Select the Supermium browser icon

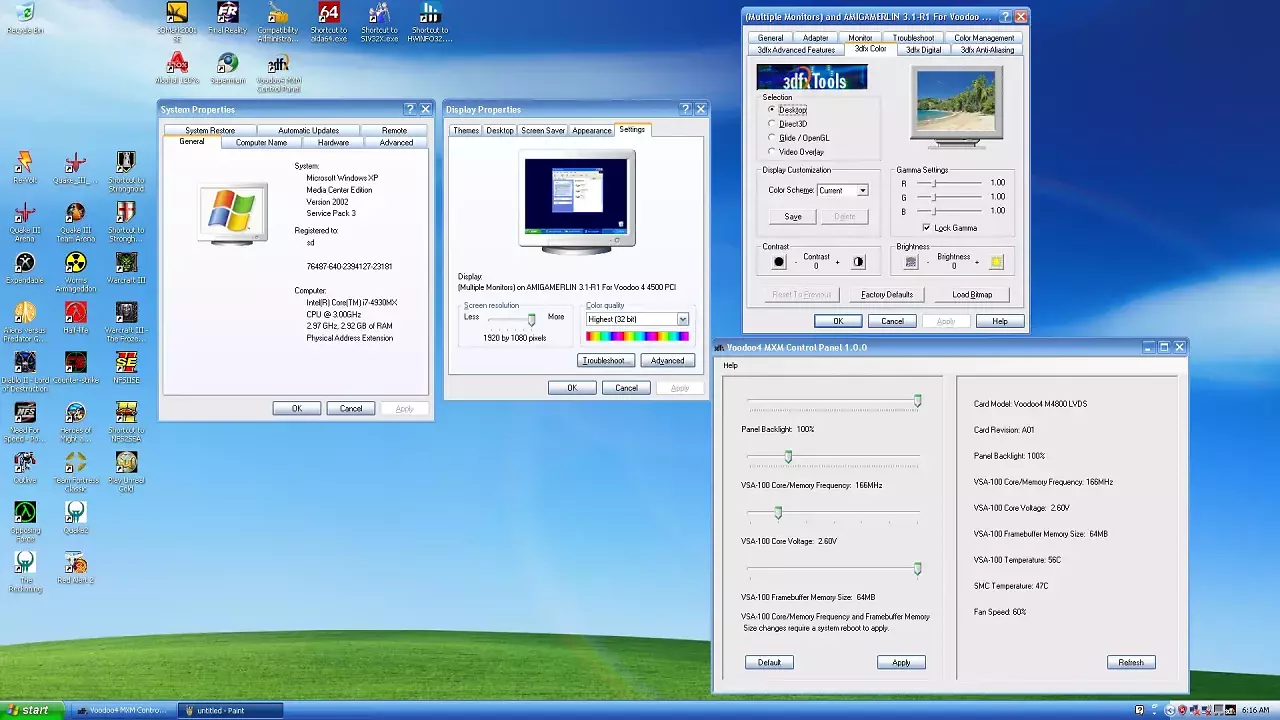[228, 68]
